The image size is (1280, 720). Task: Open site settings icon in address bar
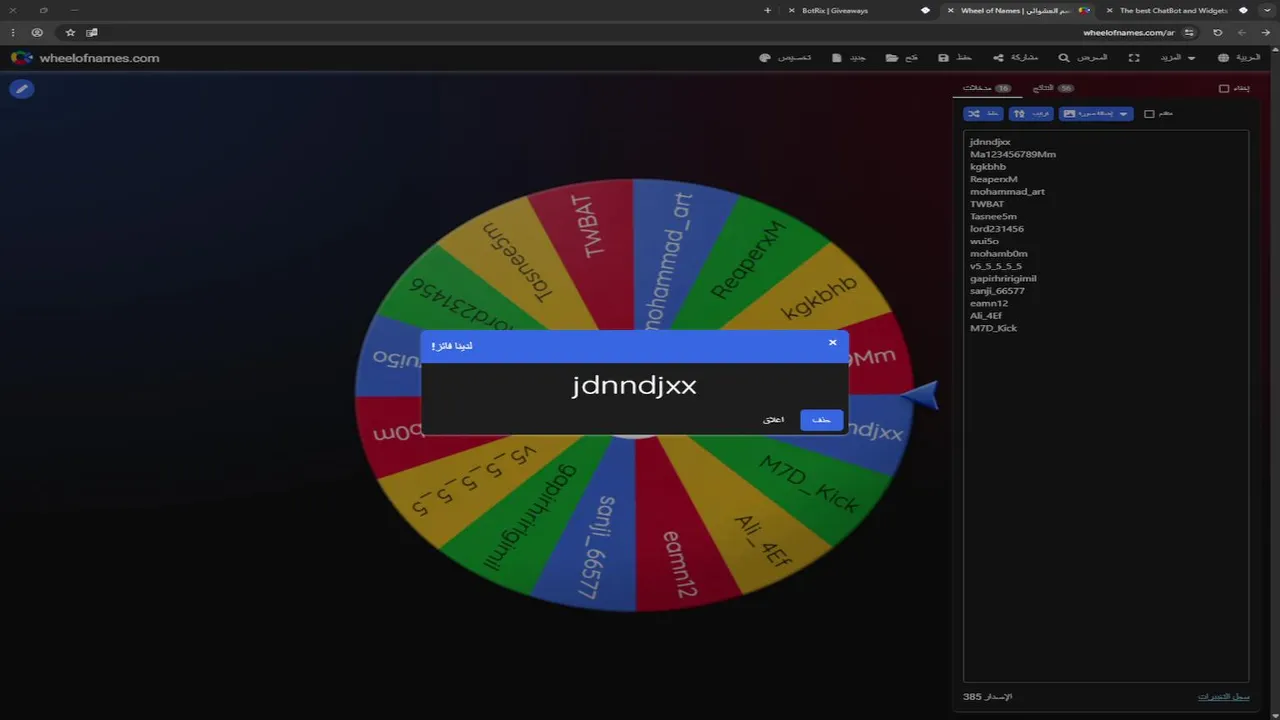(x=1189, y=33)
